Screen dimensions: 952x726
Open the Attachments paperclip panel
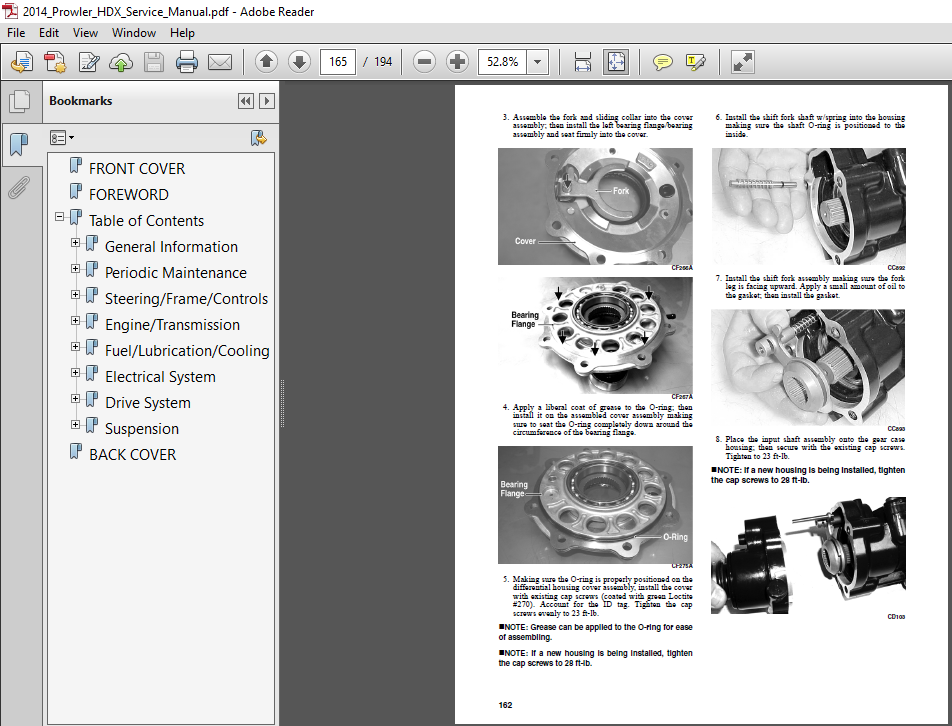pyautogui.click(x=19, y=188)
